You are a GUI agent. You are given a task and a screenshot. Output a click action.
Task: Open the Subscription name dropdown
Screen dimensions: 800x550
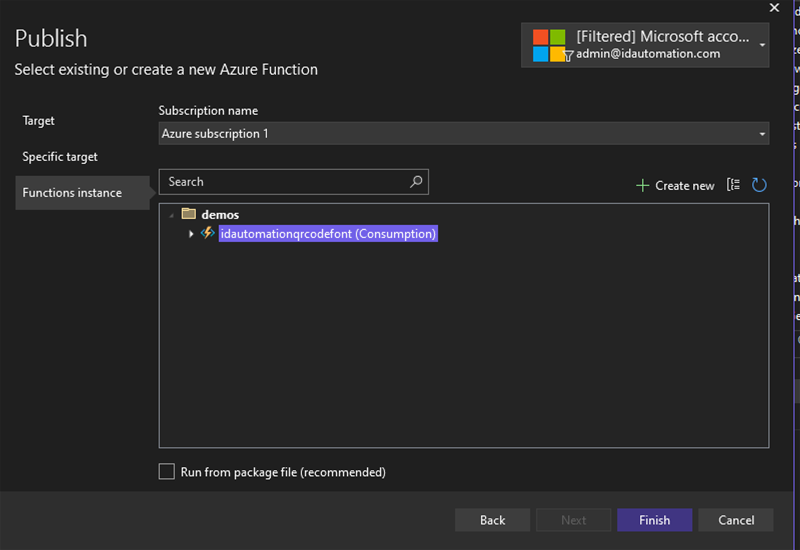click(x=762, y=134)
